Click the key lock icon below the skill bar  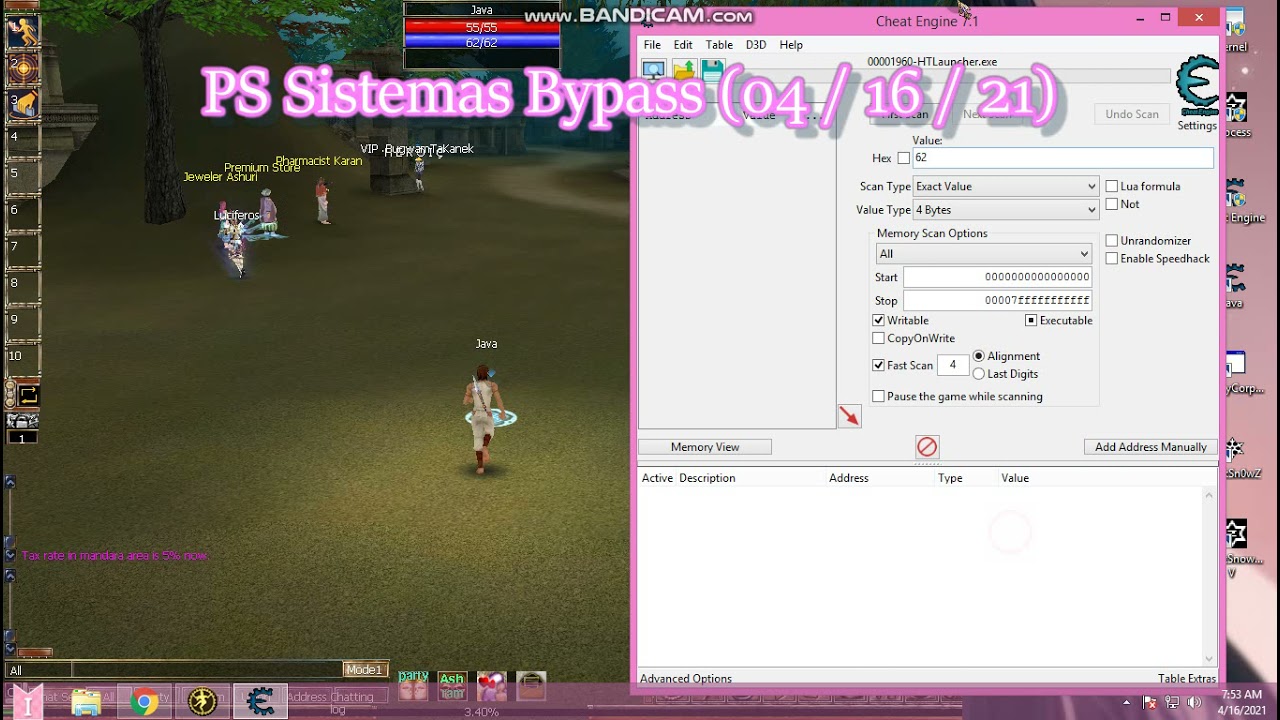[x=22, y=421]
